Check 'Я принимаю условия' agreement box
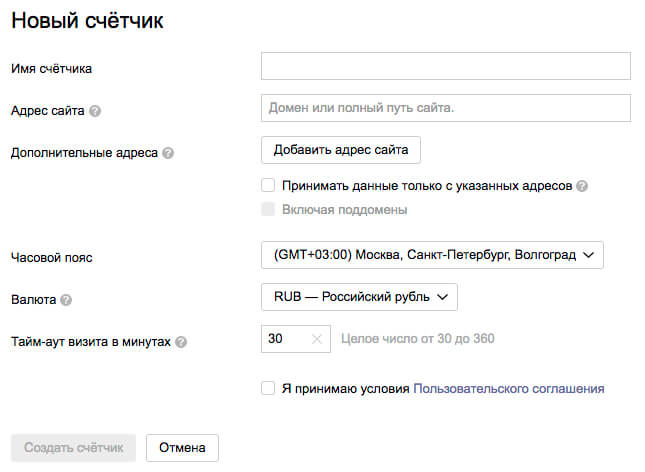645x472 pixels. 268,388
